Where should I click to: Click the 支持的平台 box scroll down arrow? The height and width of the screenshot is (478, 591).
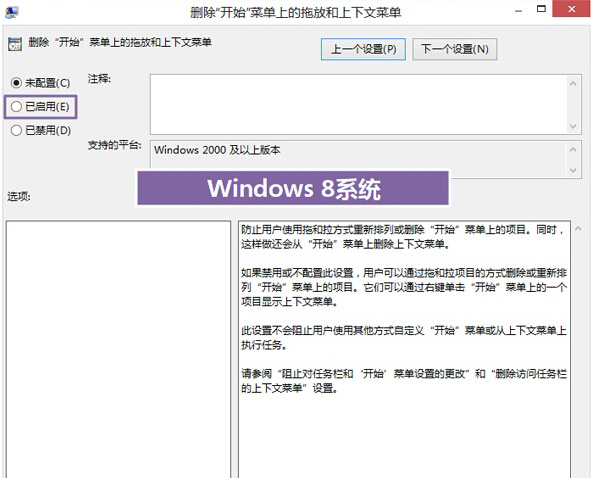point(573,170)
